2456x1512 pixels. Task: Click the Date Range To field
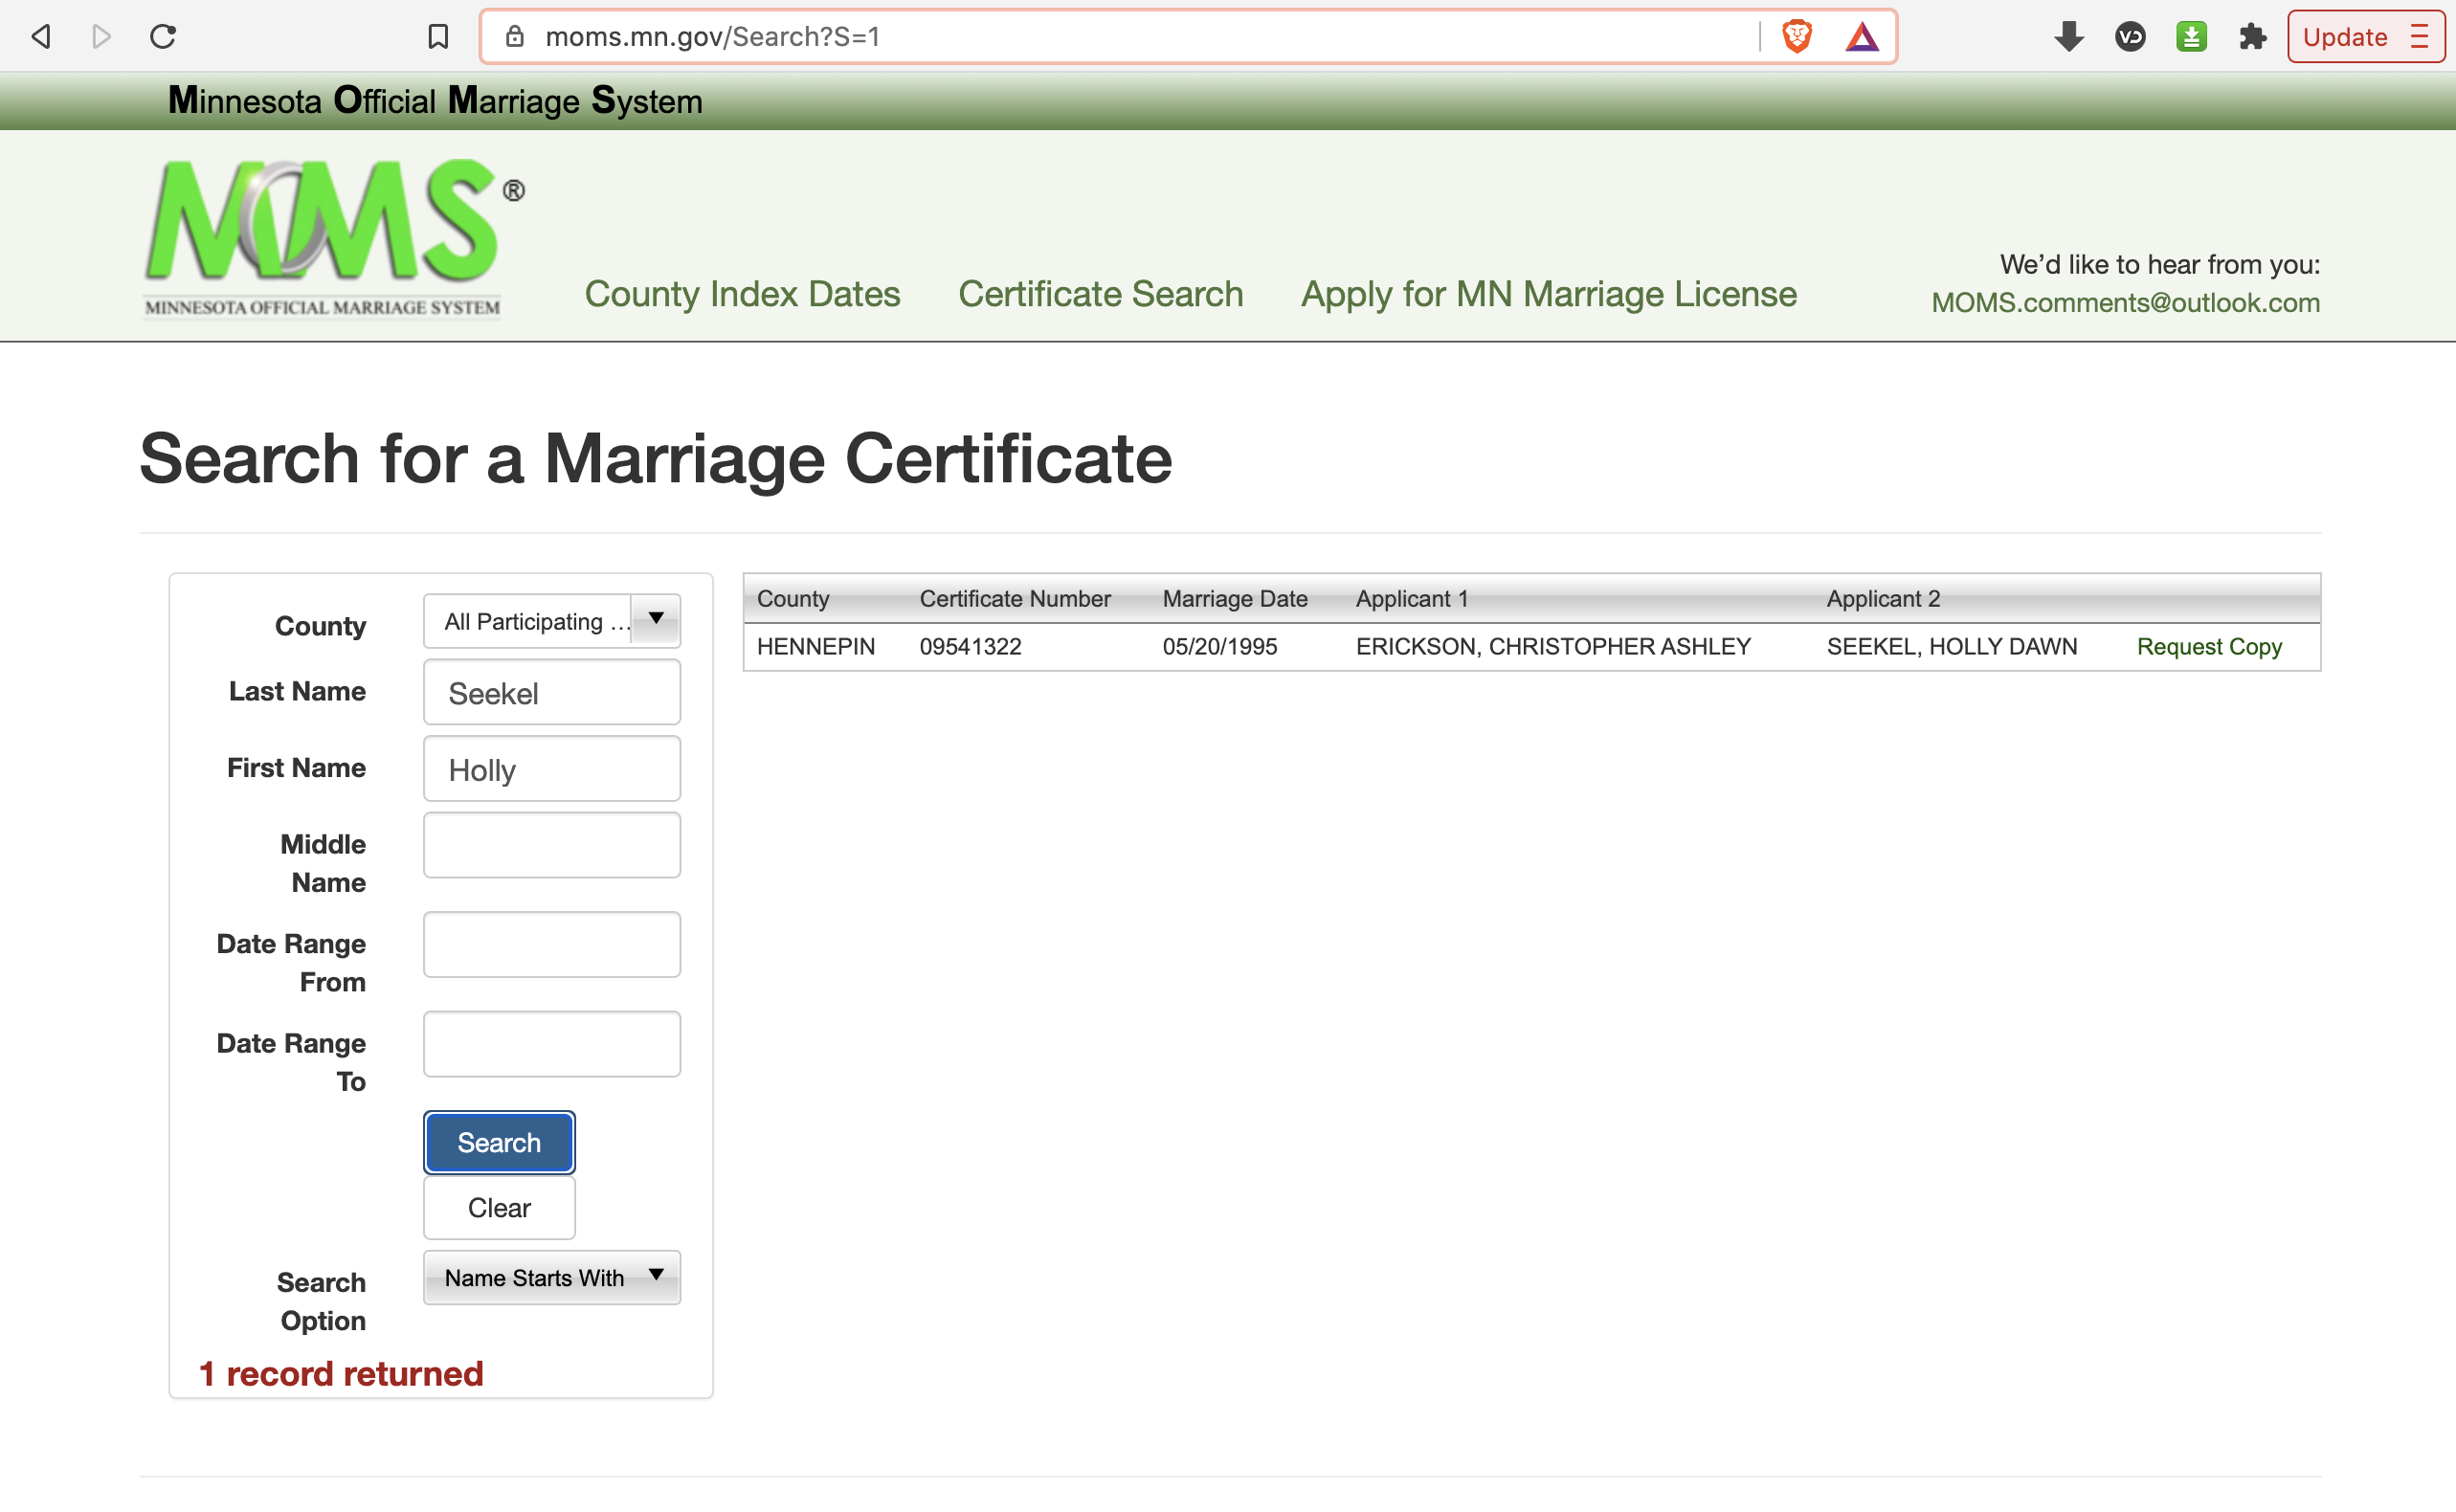click(552, 1044)
